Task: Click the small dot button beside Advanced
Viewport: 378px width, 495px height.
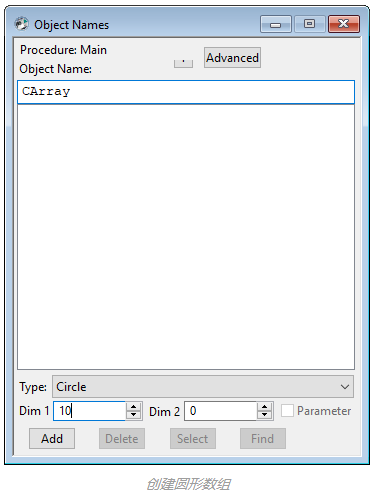Action: (183, 63)
